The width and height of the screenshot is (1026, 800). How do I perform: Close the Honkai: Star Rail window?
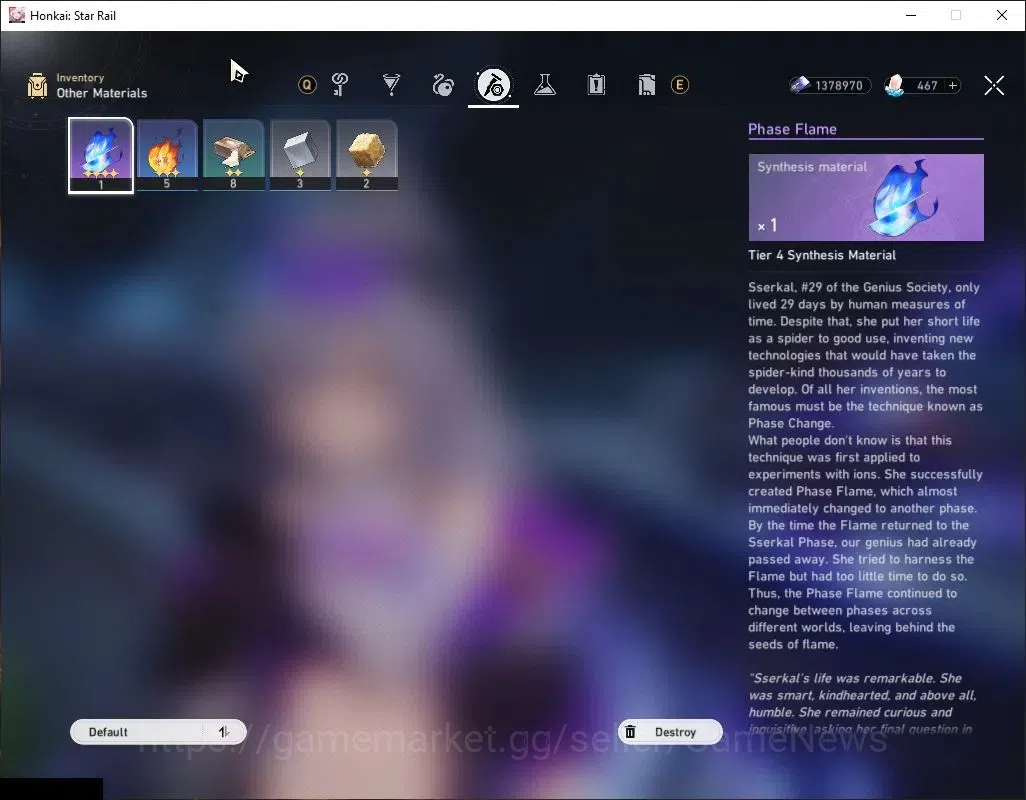(1002, 15)
